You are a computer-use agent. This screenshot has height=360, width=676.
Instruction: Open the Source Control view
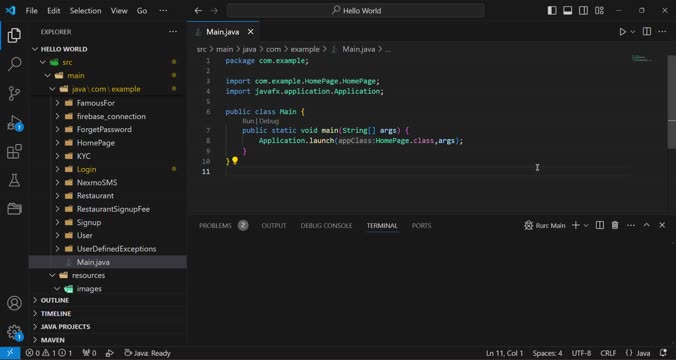[x=14, y=93]
